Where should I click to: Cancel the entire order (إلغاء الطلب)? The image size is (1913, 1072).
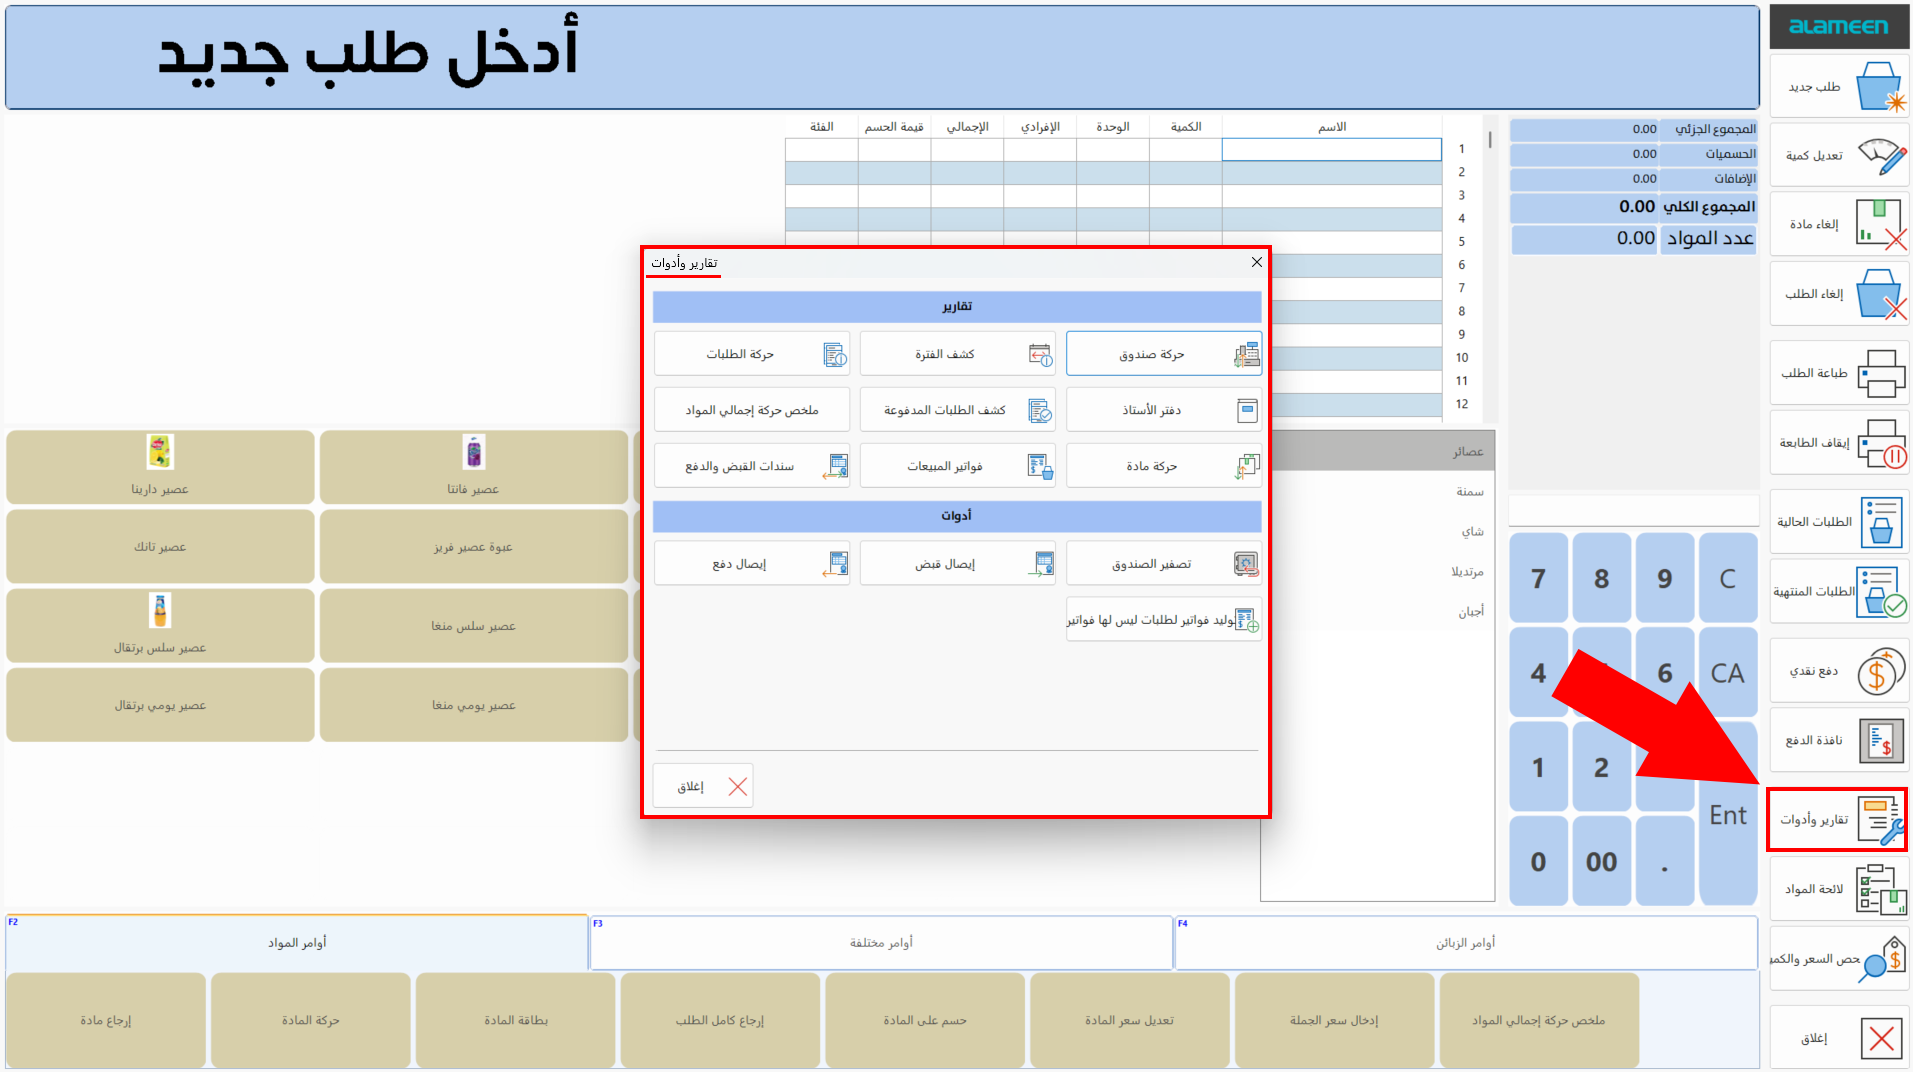coord(1838,293)
